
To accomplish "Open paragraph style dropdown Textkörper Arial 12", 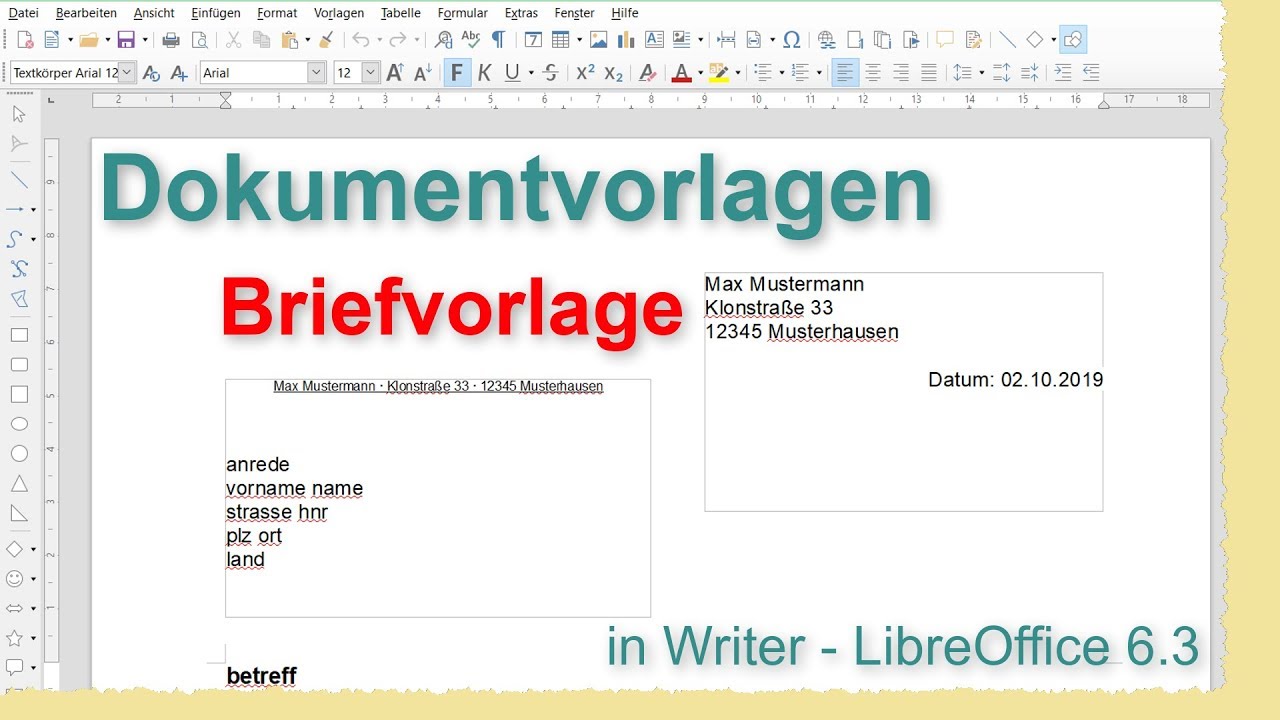I will click(x=127, y=73).
